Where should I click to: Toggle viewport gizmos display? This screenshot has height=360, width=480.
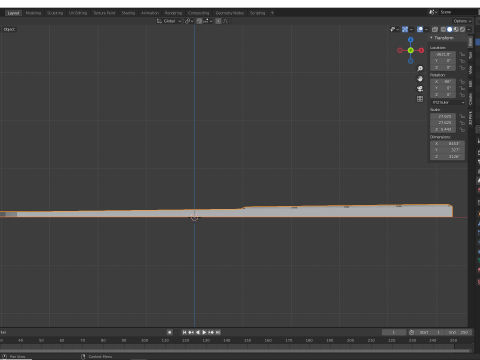tap(405, 29)
